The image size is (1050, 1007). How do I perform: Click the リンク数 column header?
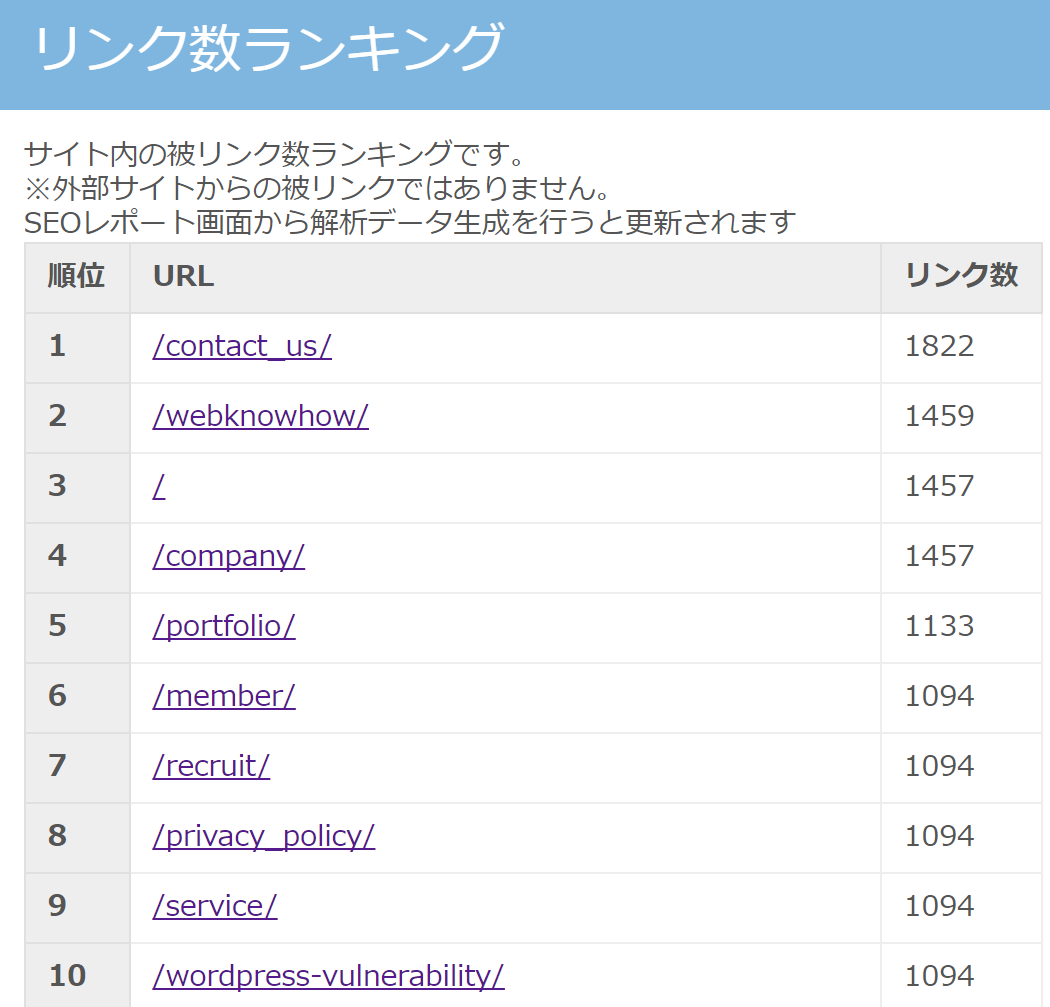coord(960,277)
